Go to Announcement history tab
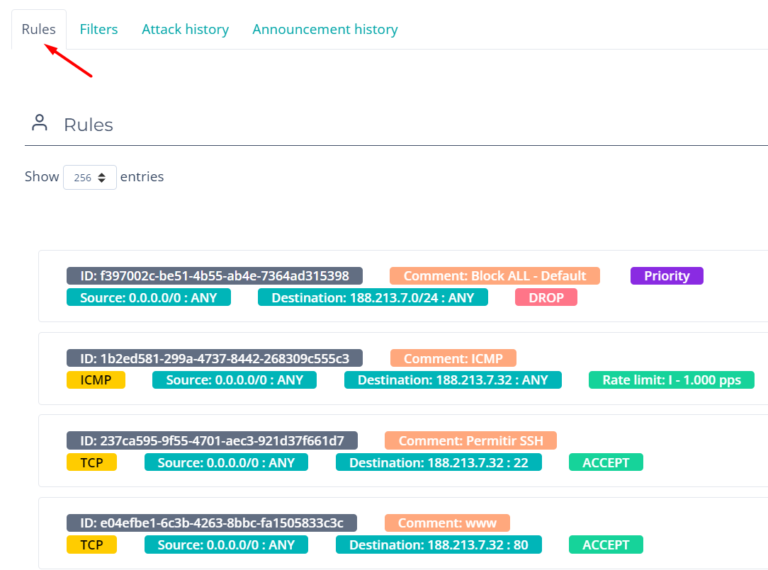Viewport: 768px width, 570px height. click(325, 29)
